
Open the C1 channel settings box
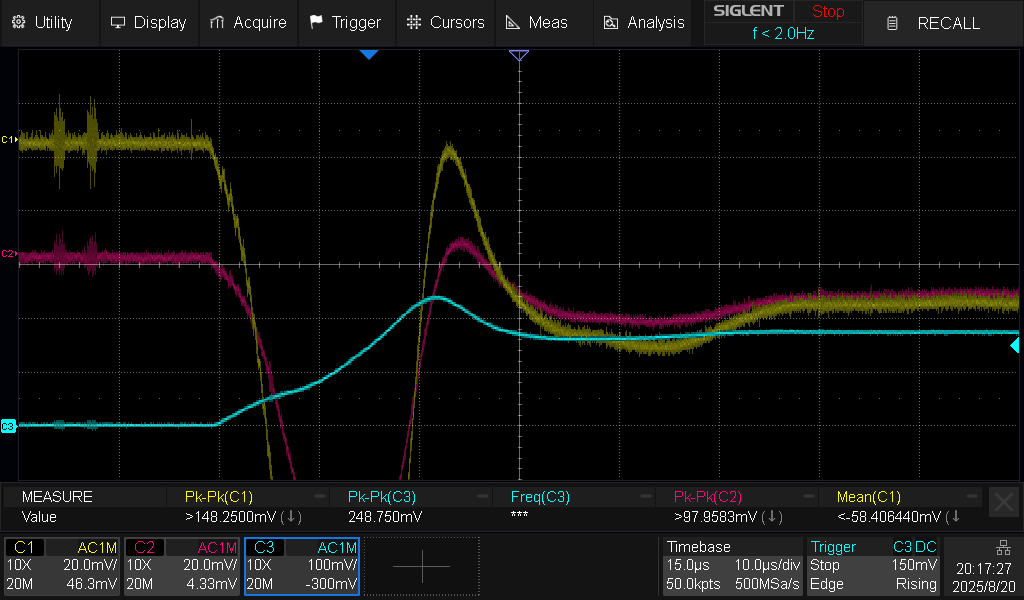(62, 566)
